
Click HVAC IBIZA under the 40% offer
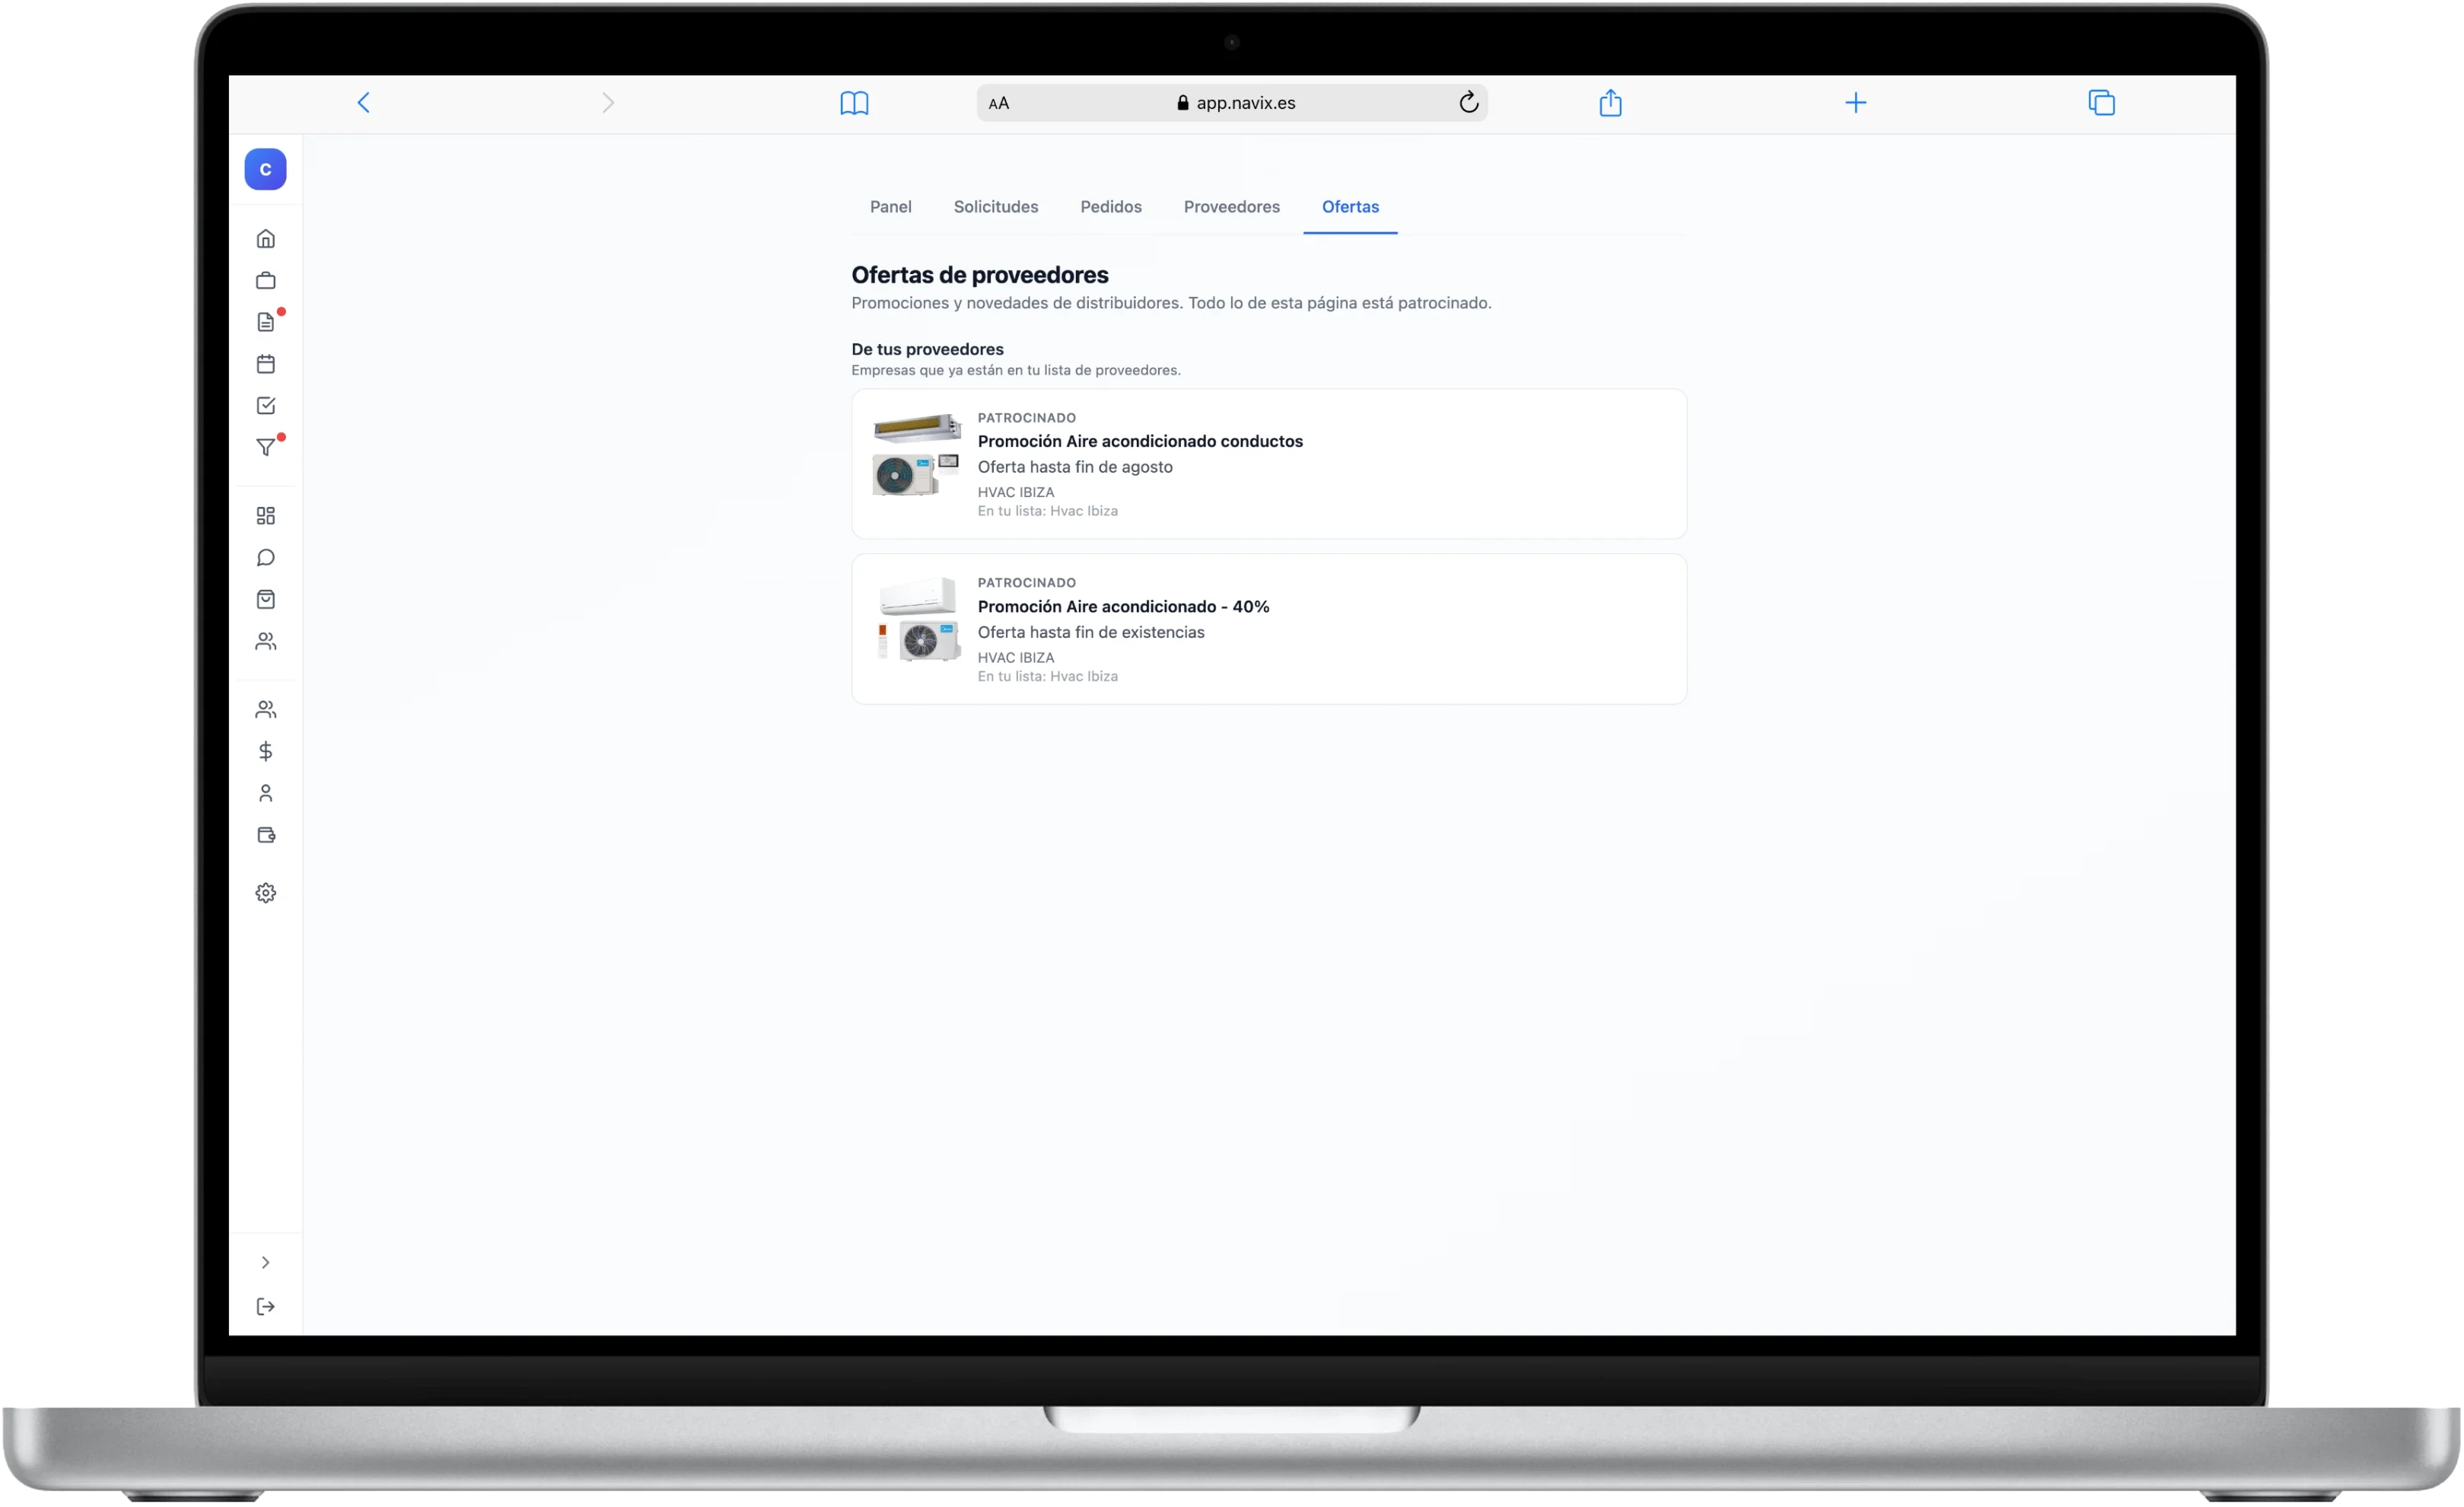coord(1016,657)
